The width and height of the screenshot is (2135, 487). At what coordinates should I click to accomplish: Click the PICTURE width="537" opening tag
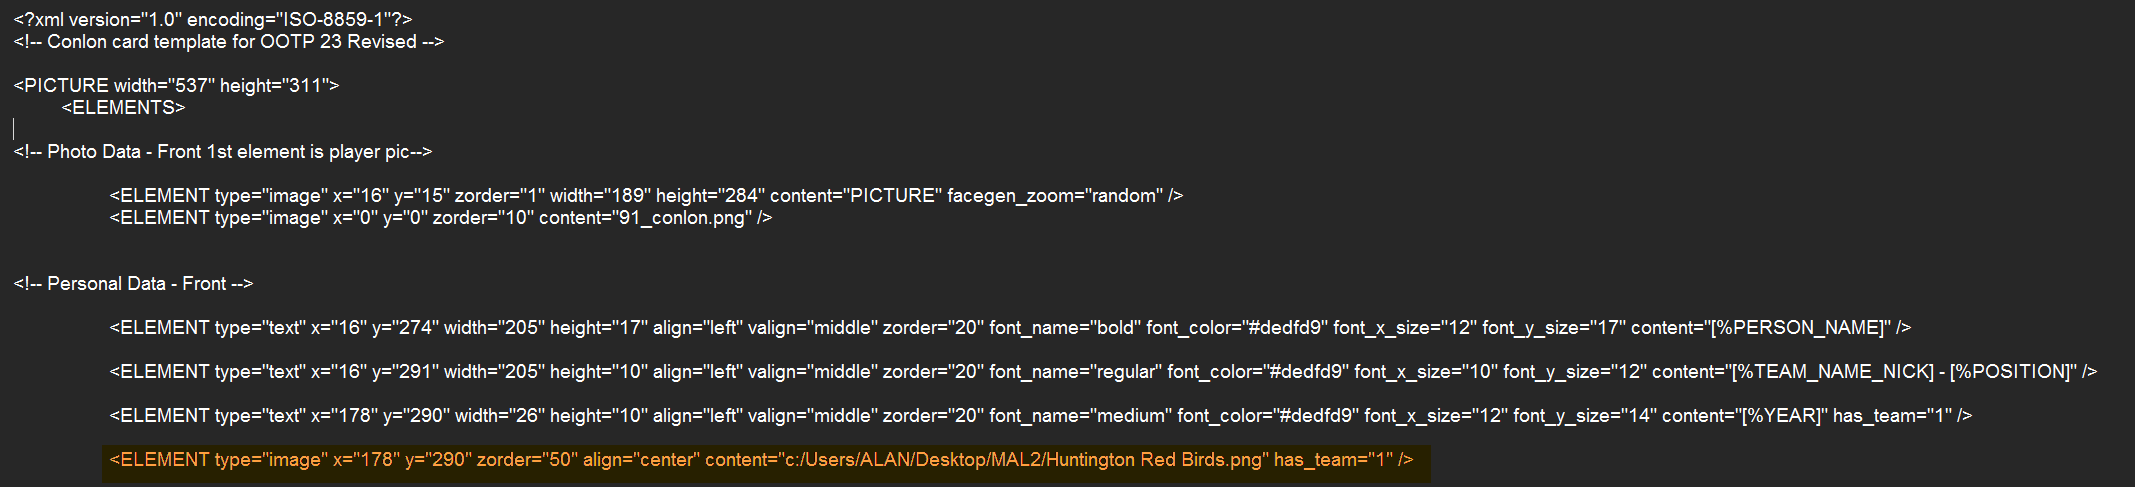pyautogui.click(x=176, y=86)
